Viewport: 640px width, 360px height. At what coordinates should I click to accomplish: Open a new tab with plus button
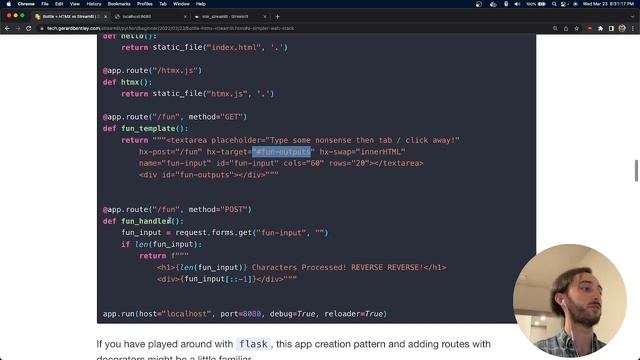(x=278, y=17)
